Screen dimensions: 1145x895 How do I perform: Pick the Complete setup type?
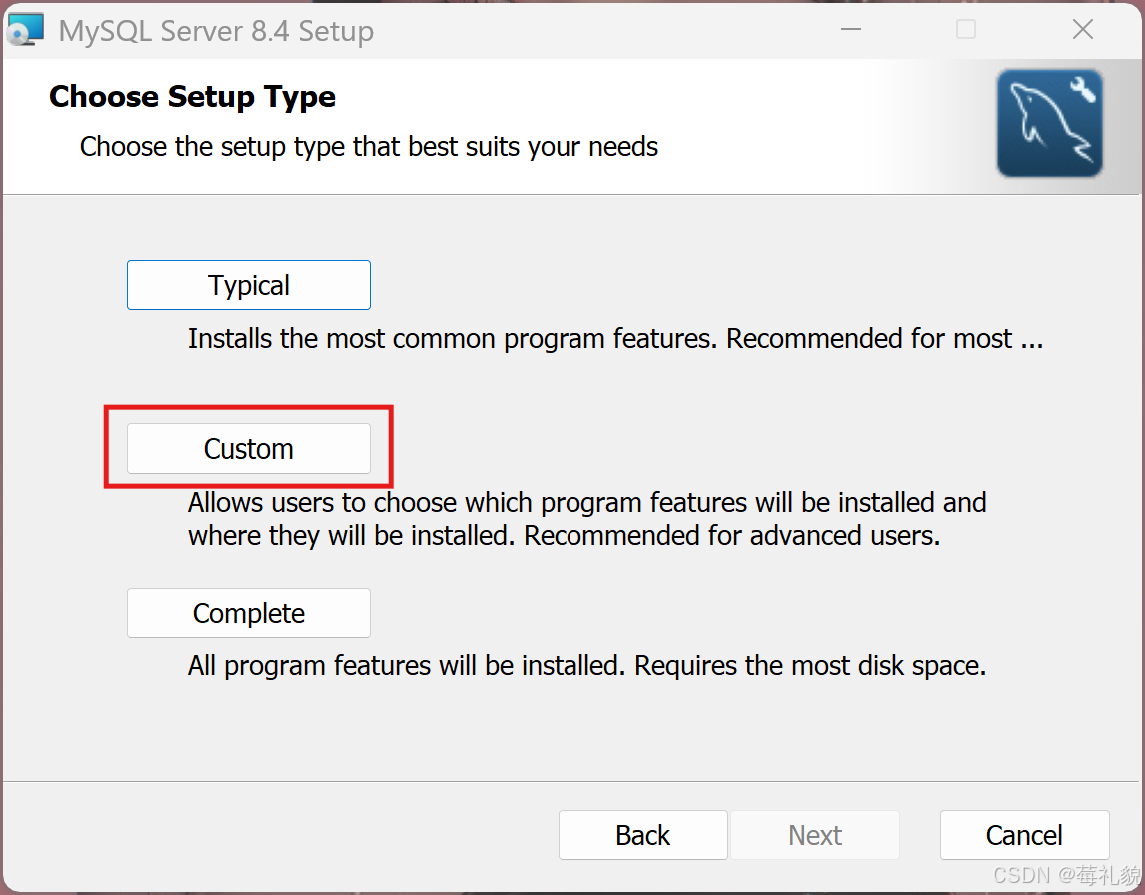248,613
